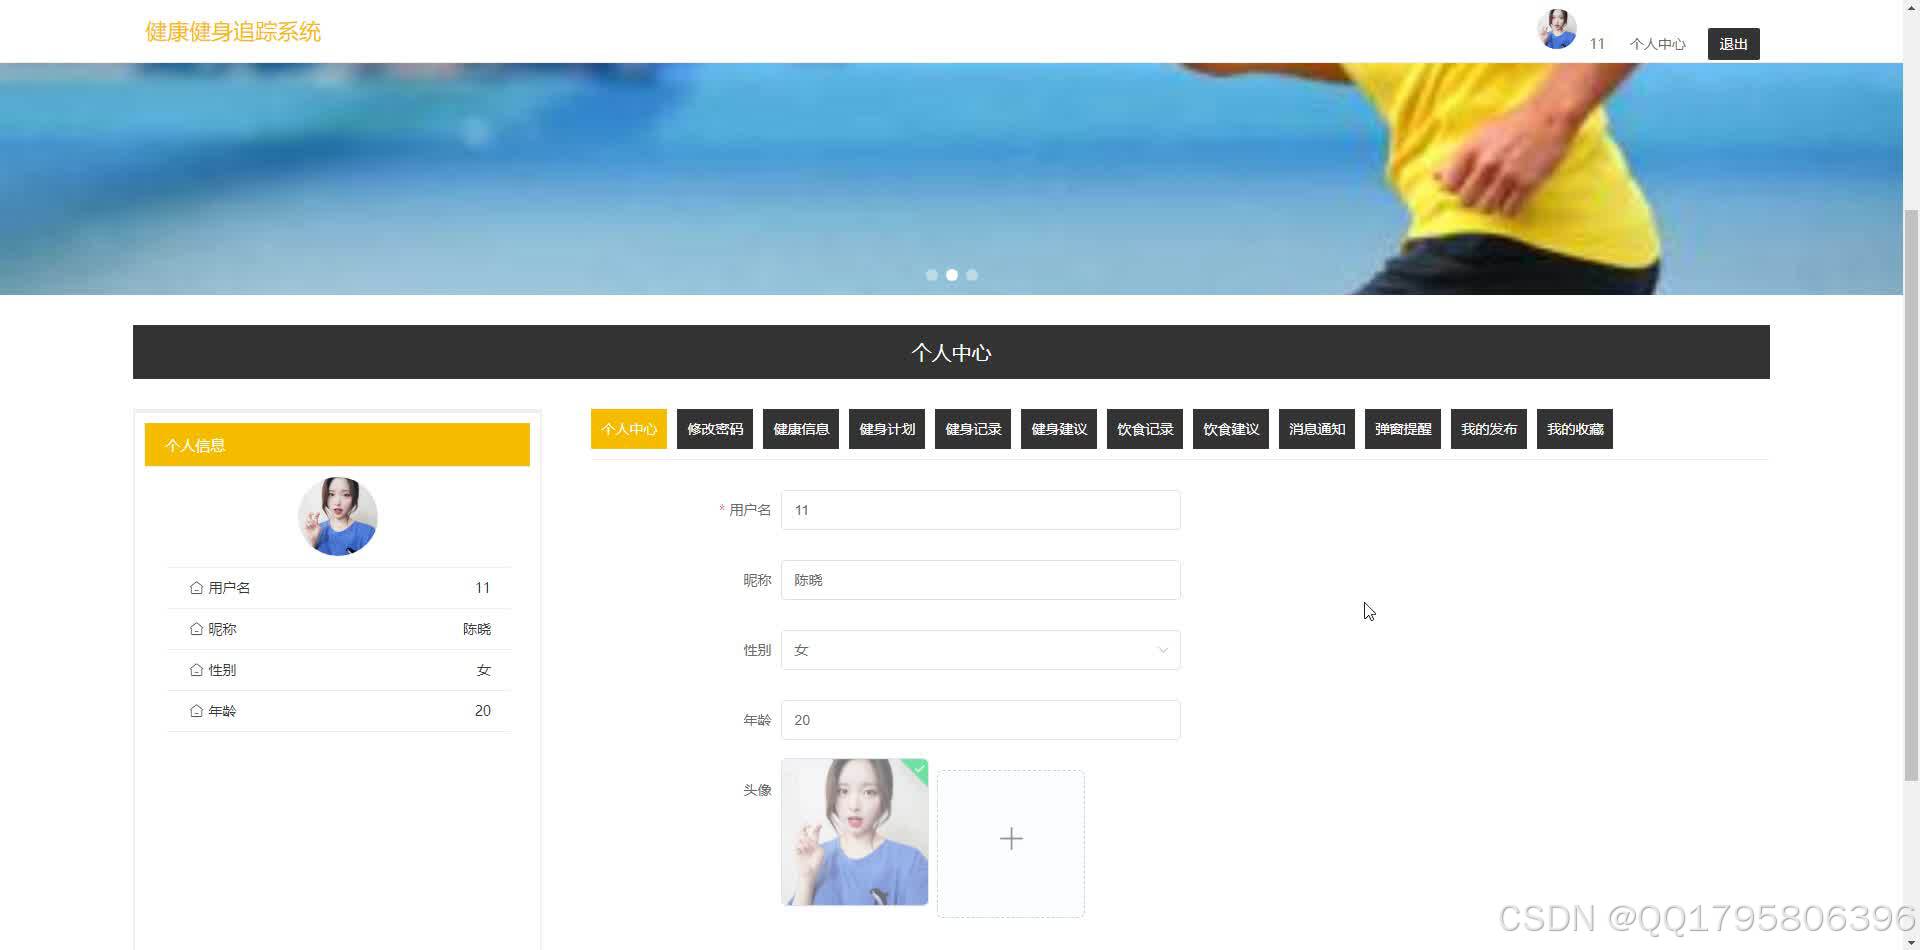Open the 我的收藏 tab
This screenshot has width=1920, height=950.
pyautogui.click(x=1575, y=429)
